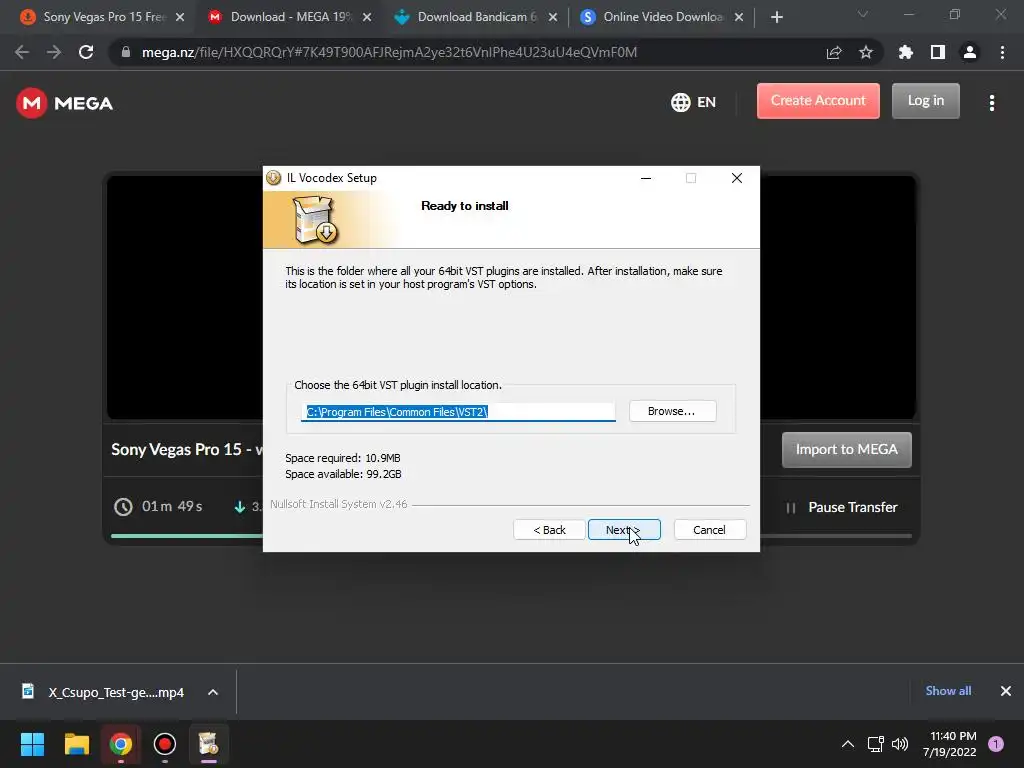Click Create Account on MEGA
This screenshot has height=768, width=1024.
[818, 101]
